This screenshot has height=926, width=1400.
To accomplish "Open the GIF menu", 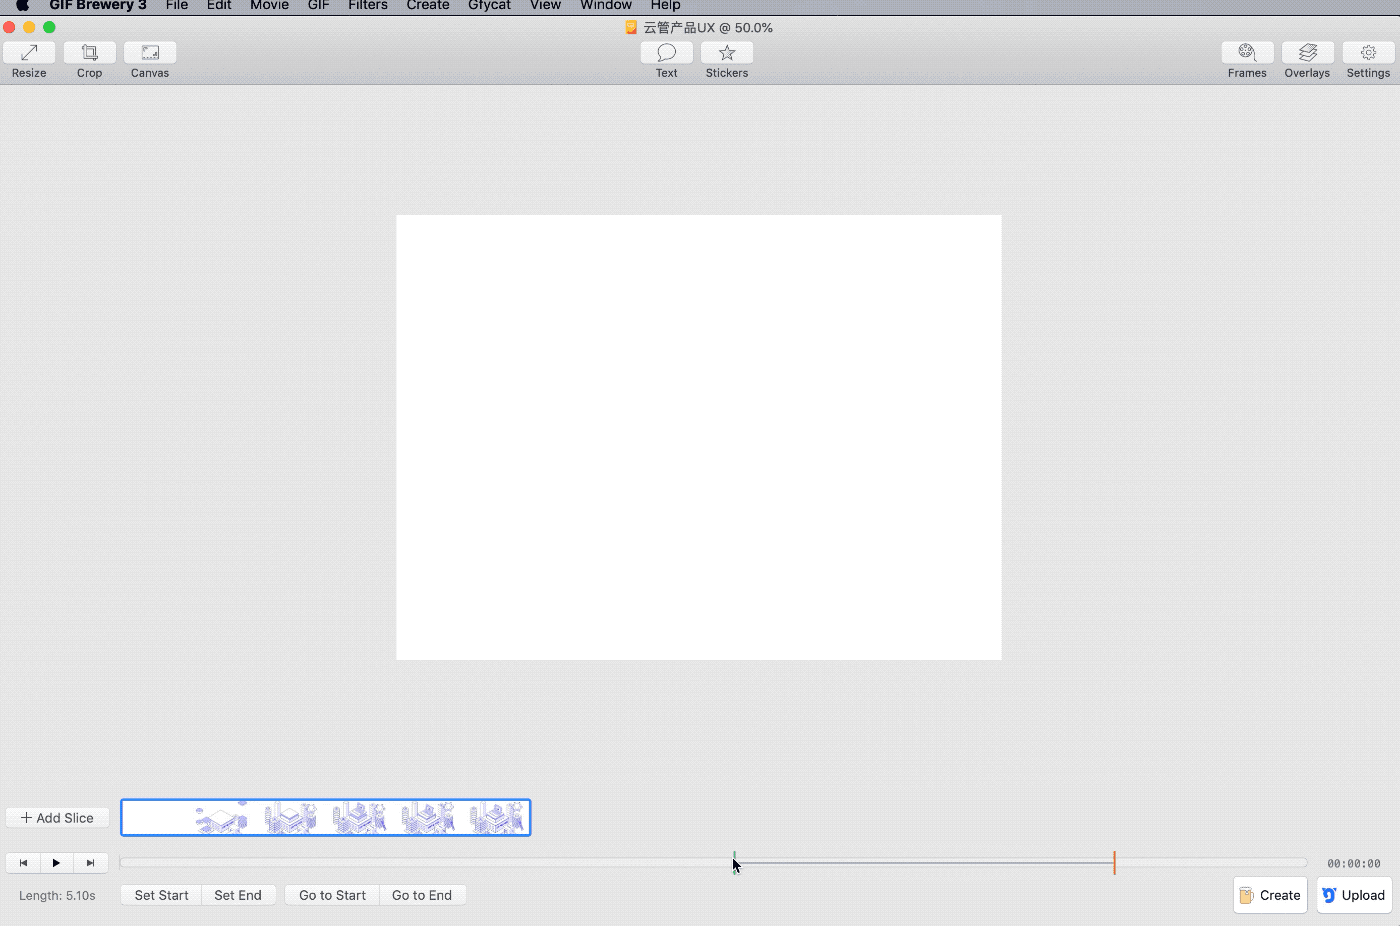I will coord(319,5).
